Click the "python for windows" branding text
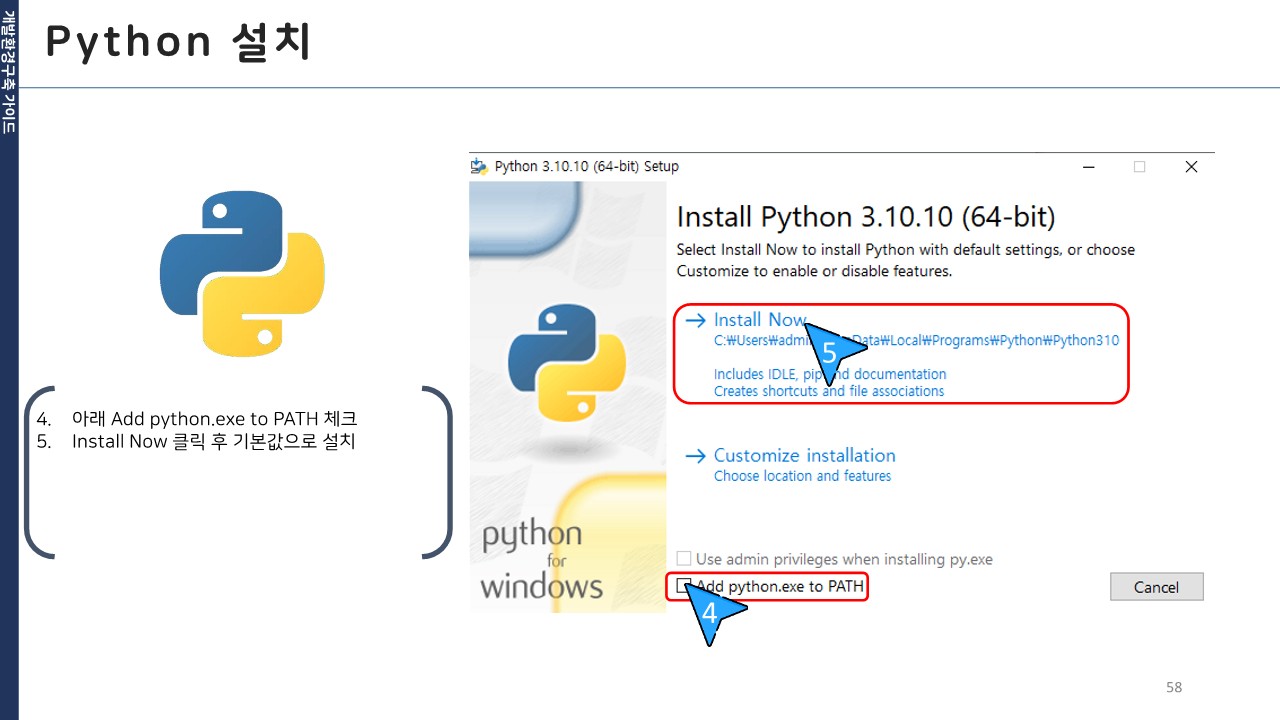Screen dimensions: 1280x720 coord(541,560)
